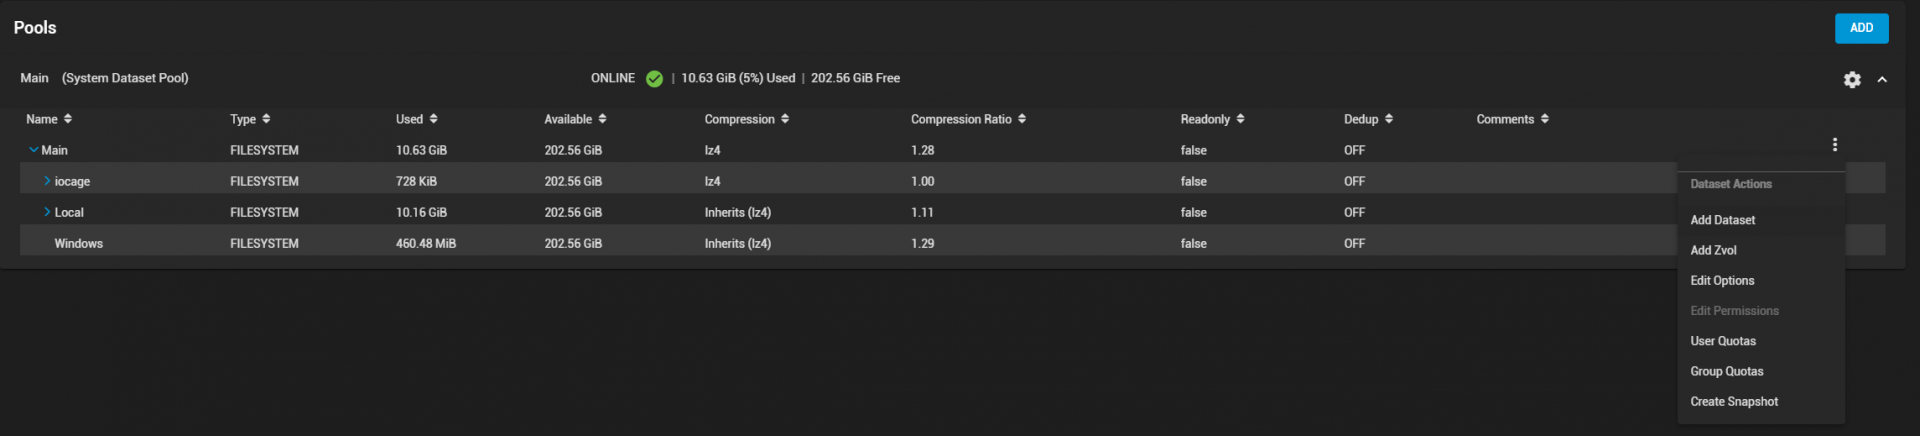
Task: Sort by Readonly column arrows
Action: tap(1241, 119)
